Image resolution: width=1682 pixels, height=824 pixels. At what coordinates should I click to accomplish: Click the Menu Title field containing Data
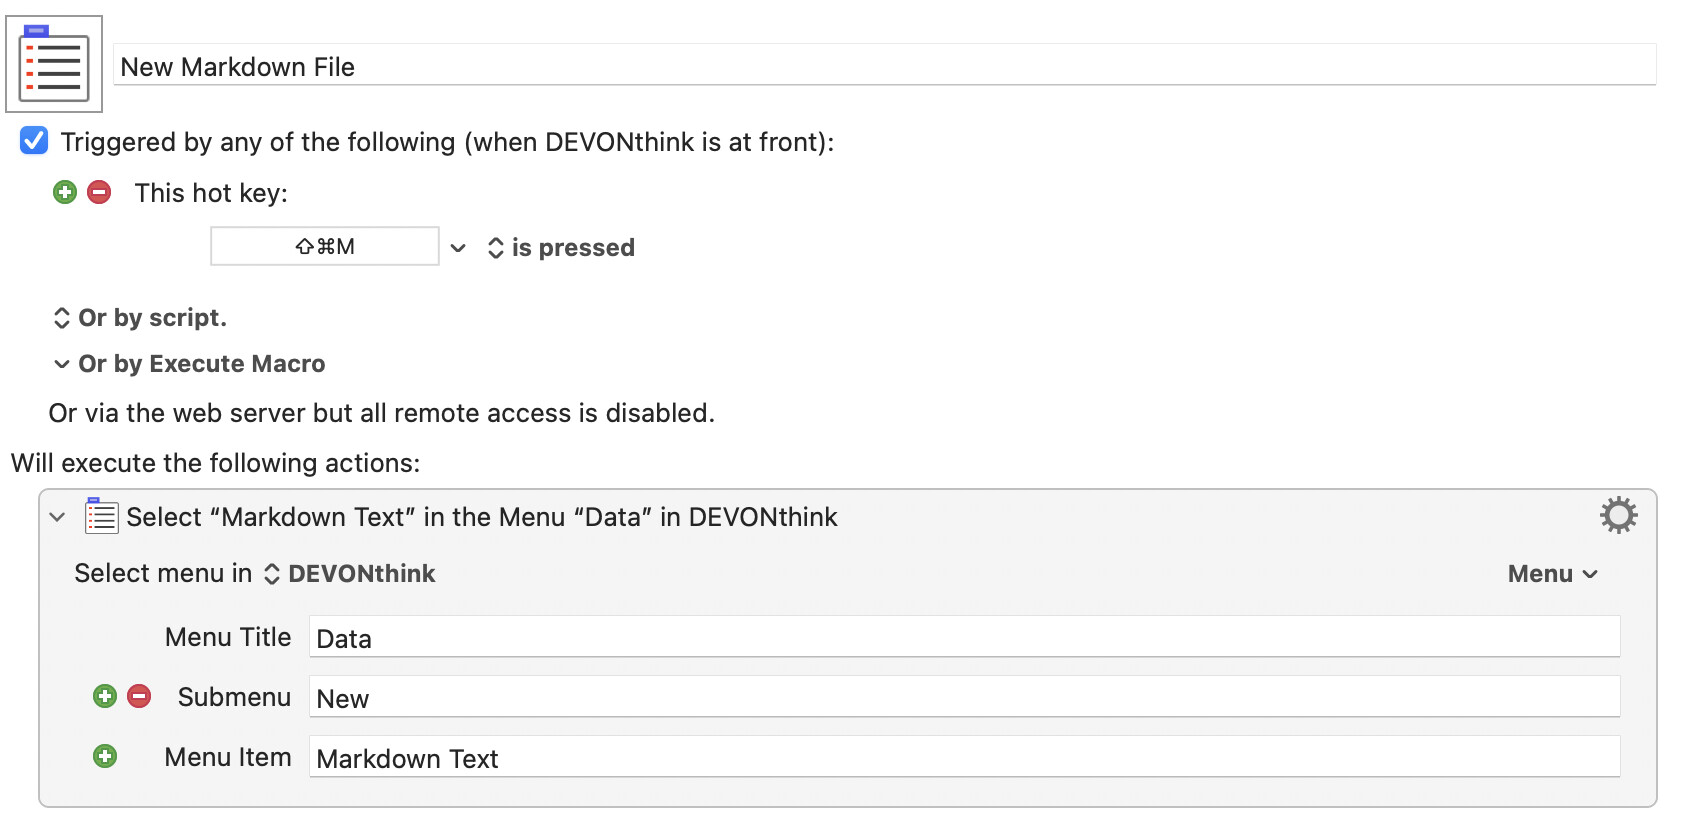point(963,638)
